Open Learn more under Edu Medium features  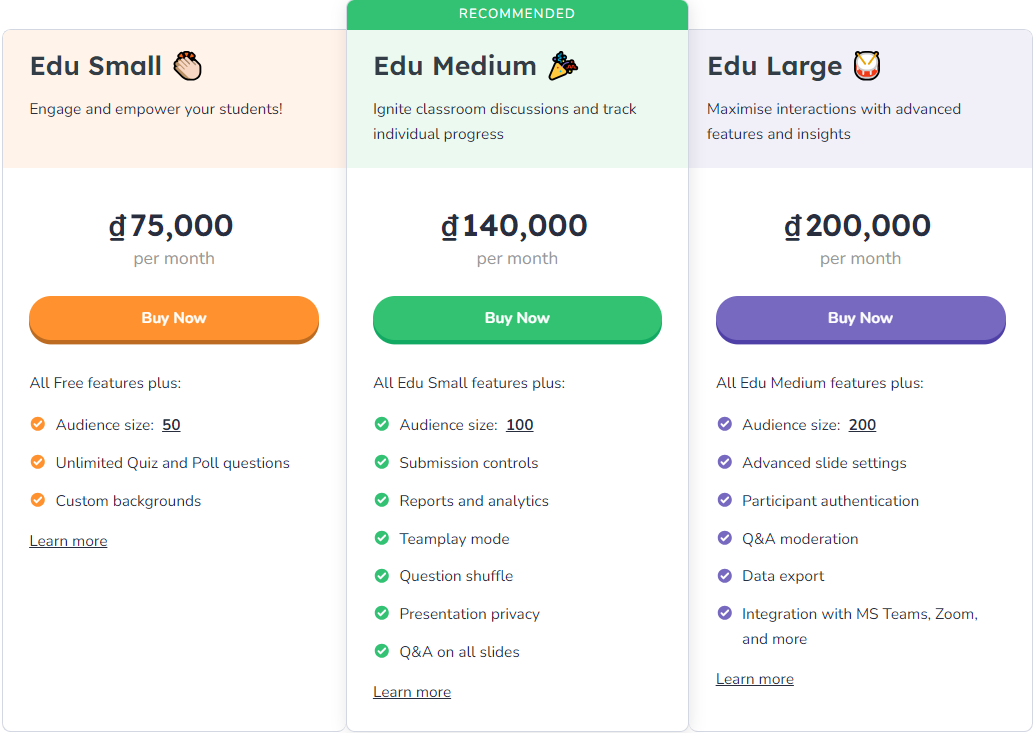coord(412,692)
